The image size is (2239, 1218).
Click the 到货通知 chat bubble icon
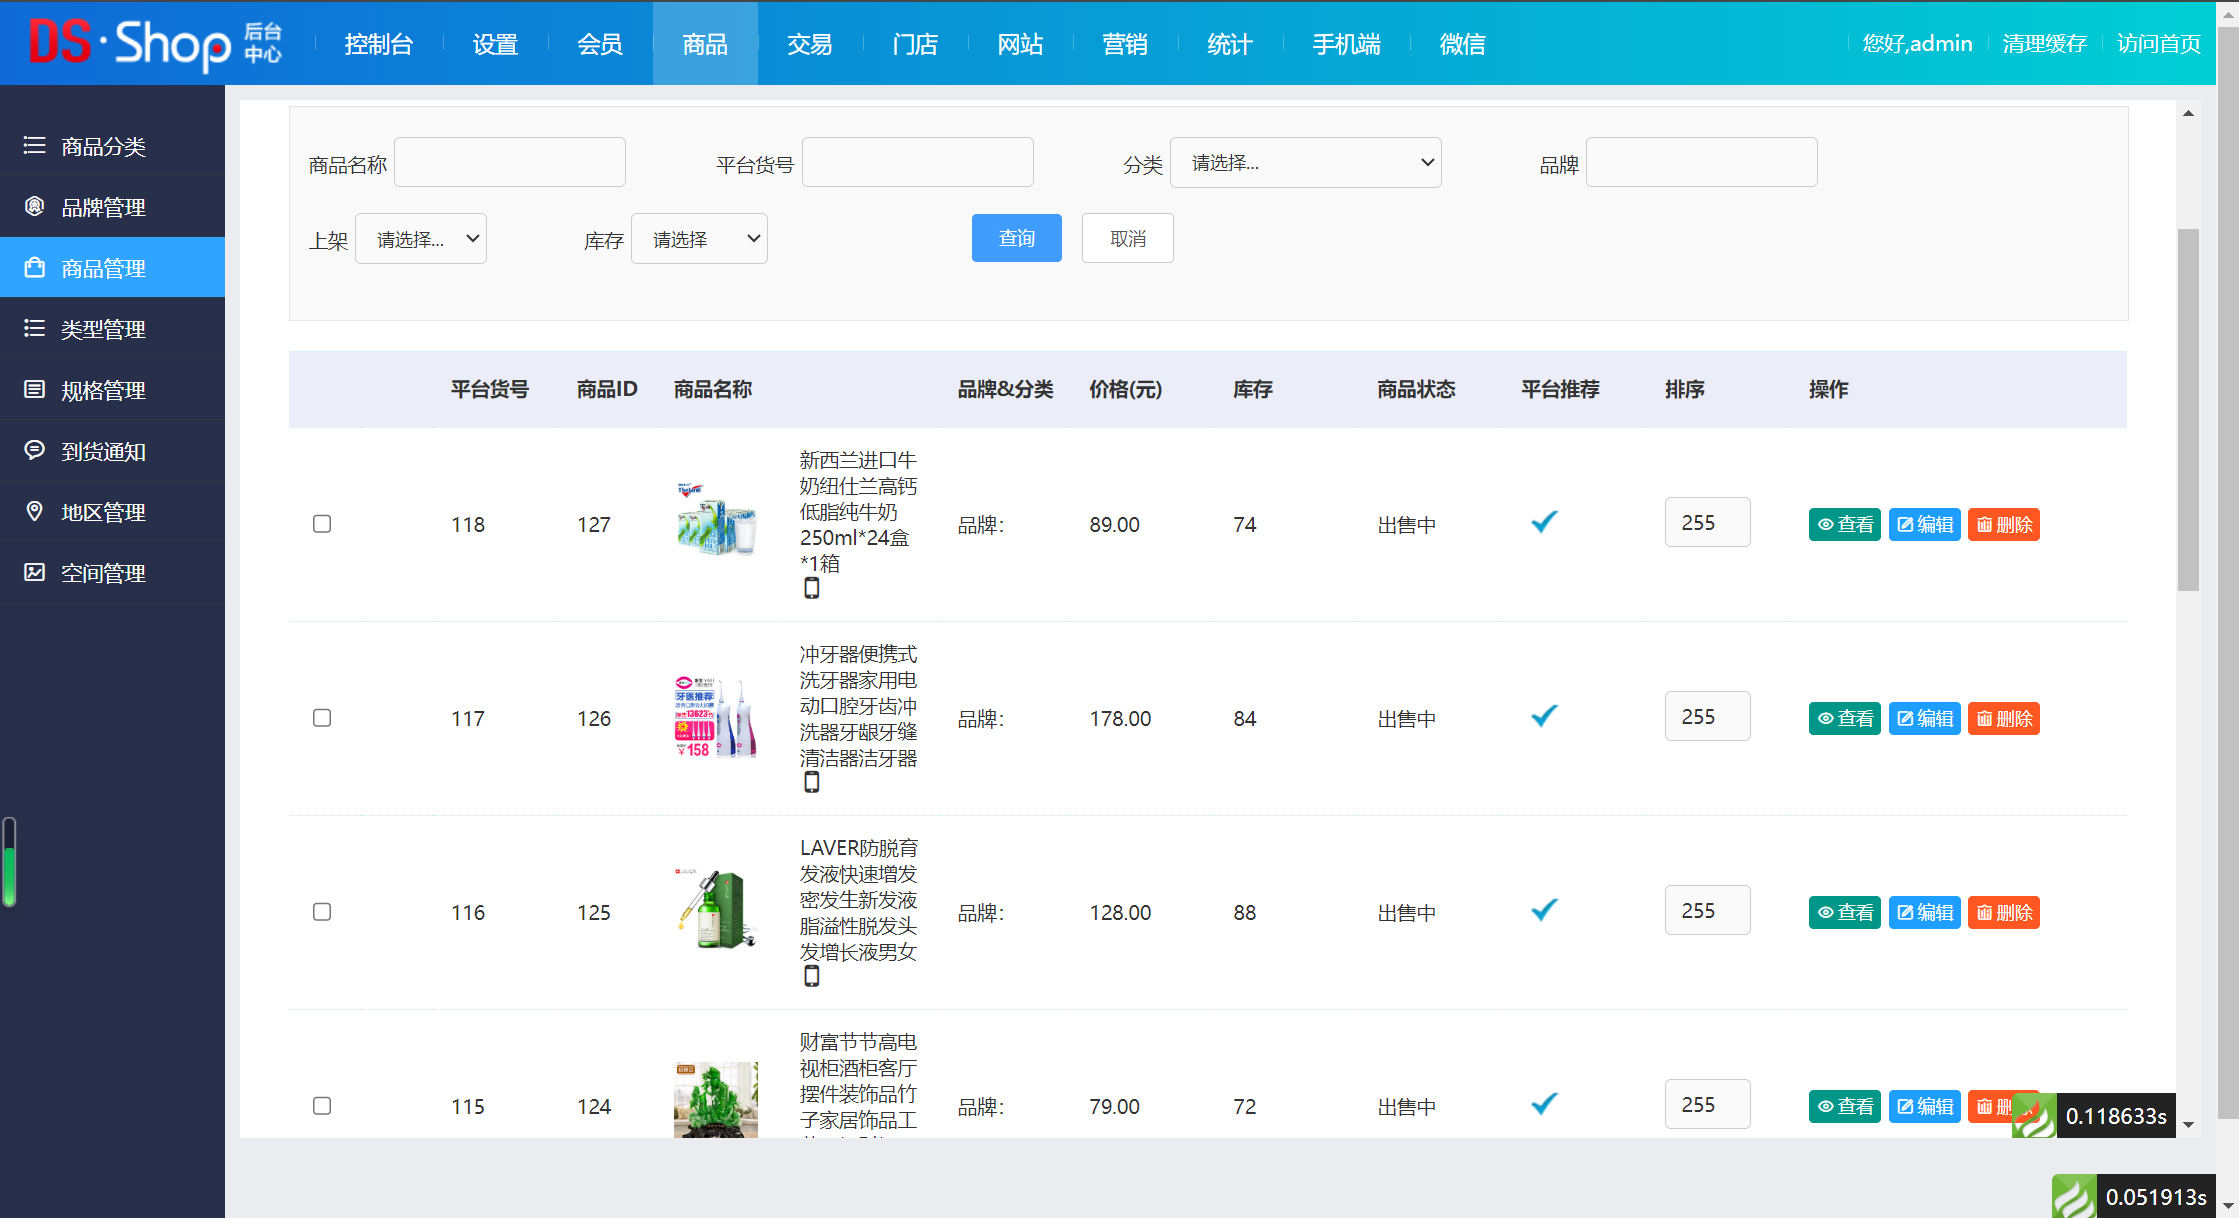click(x=35, y=450)
